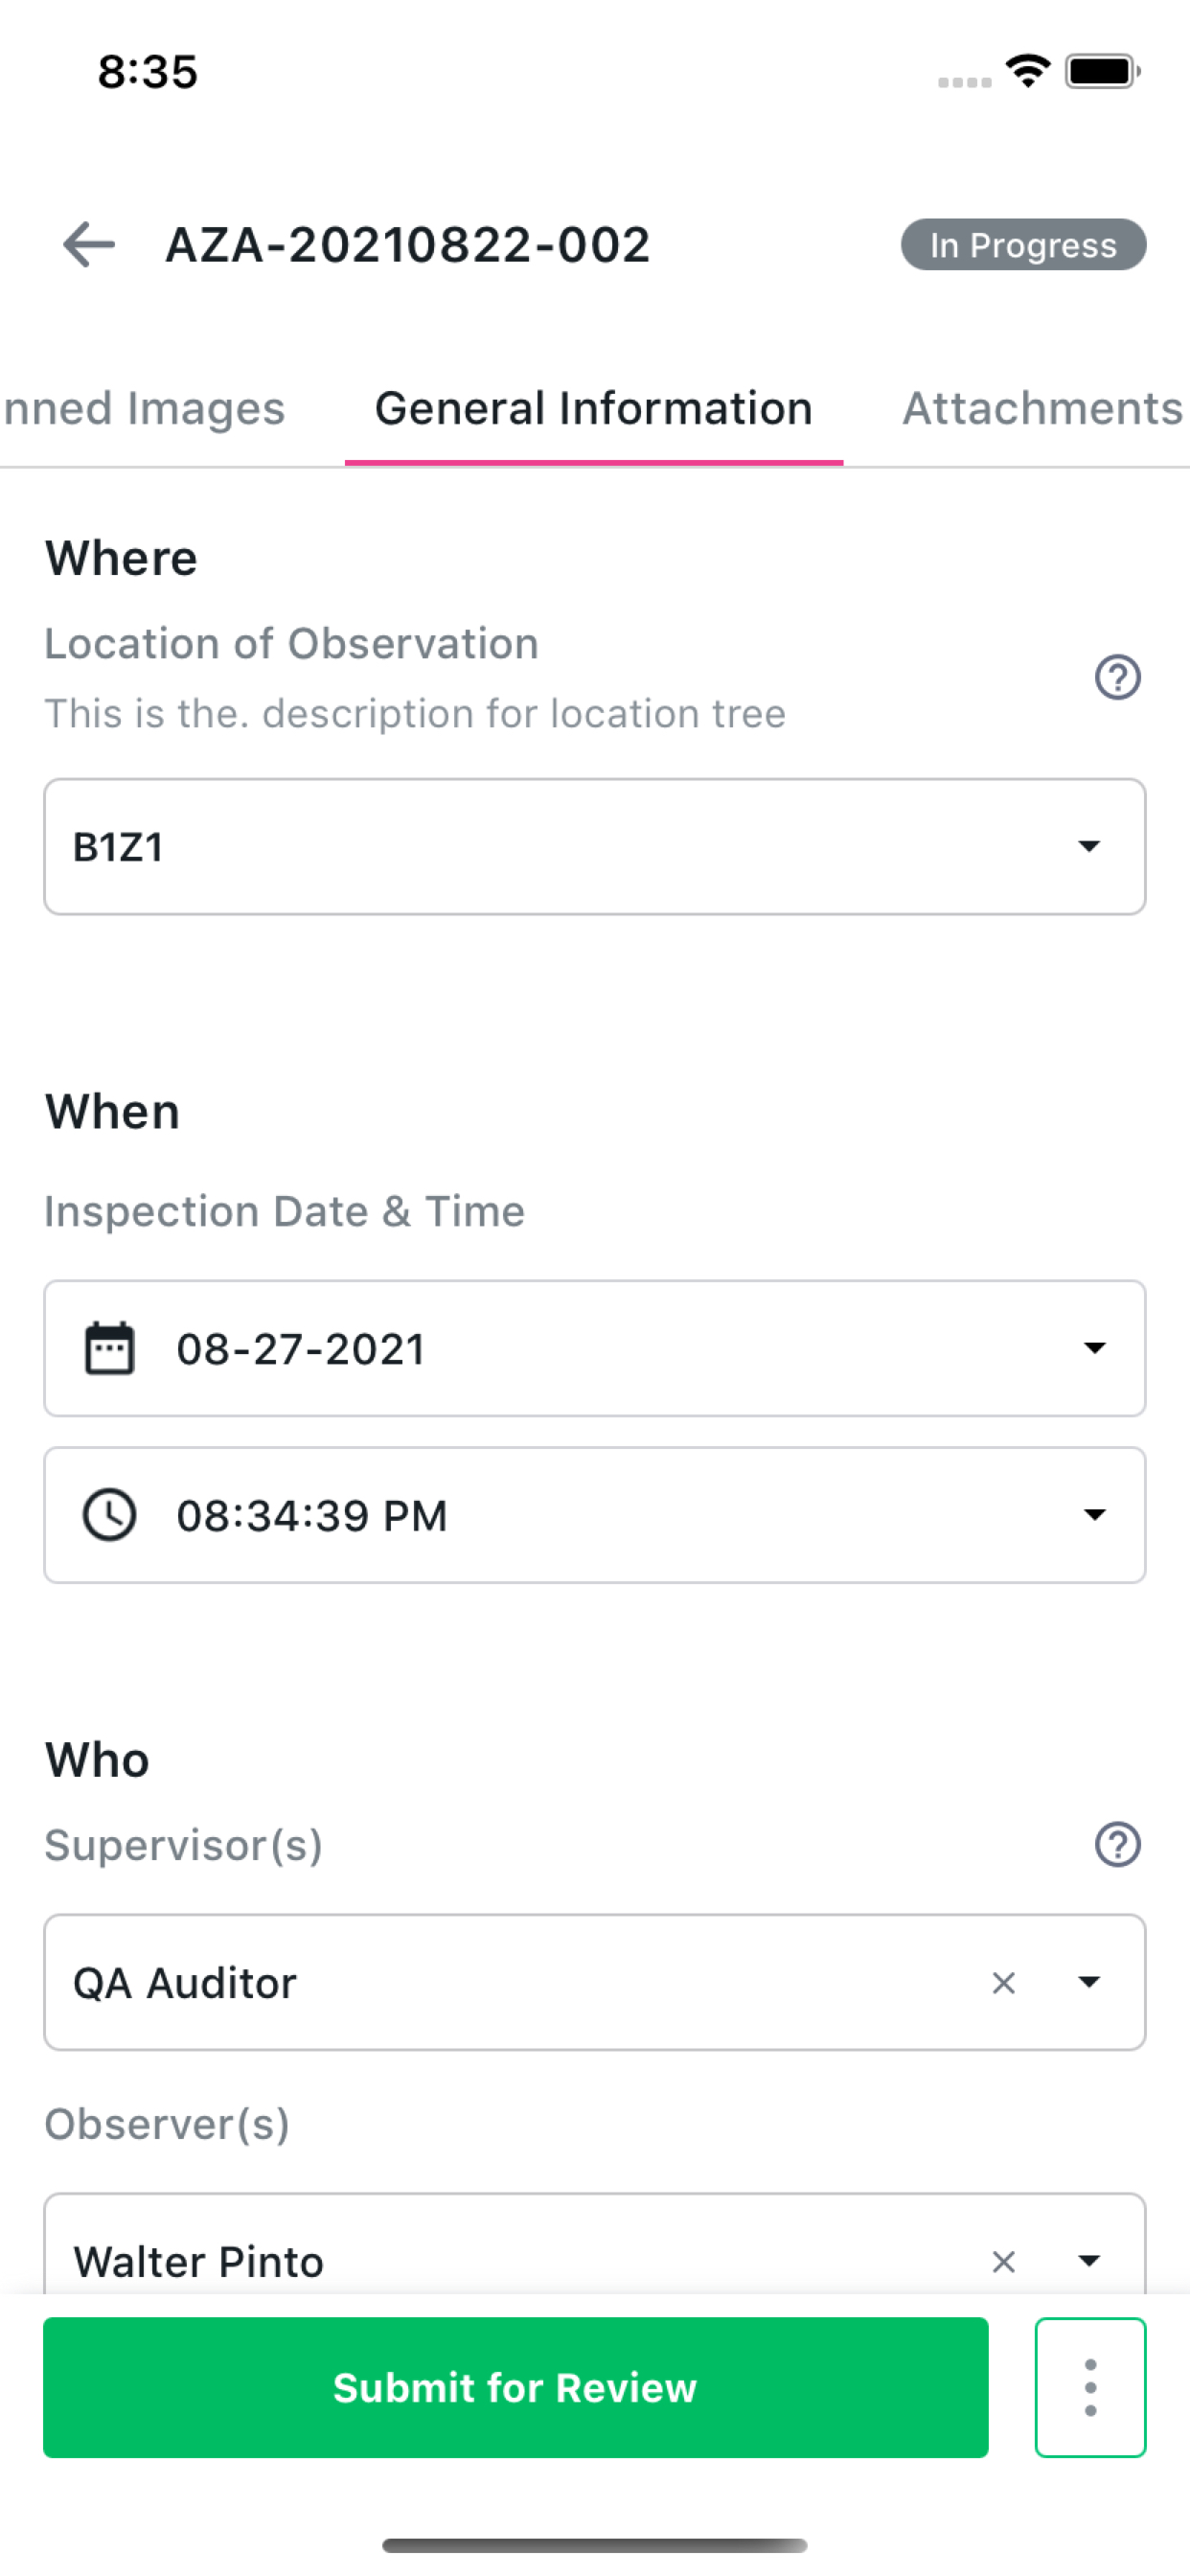Image resolution: width=1190 pixels, height=2576 pixels.
Task: Open help for Location of Observation
Action: click(1117, 677)
